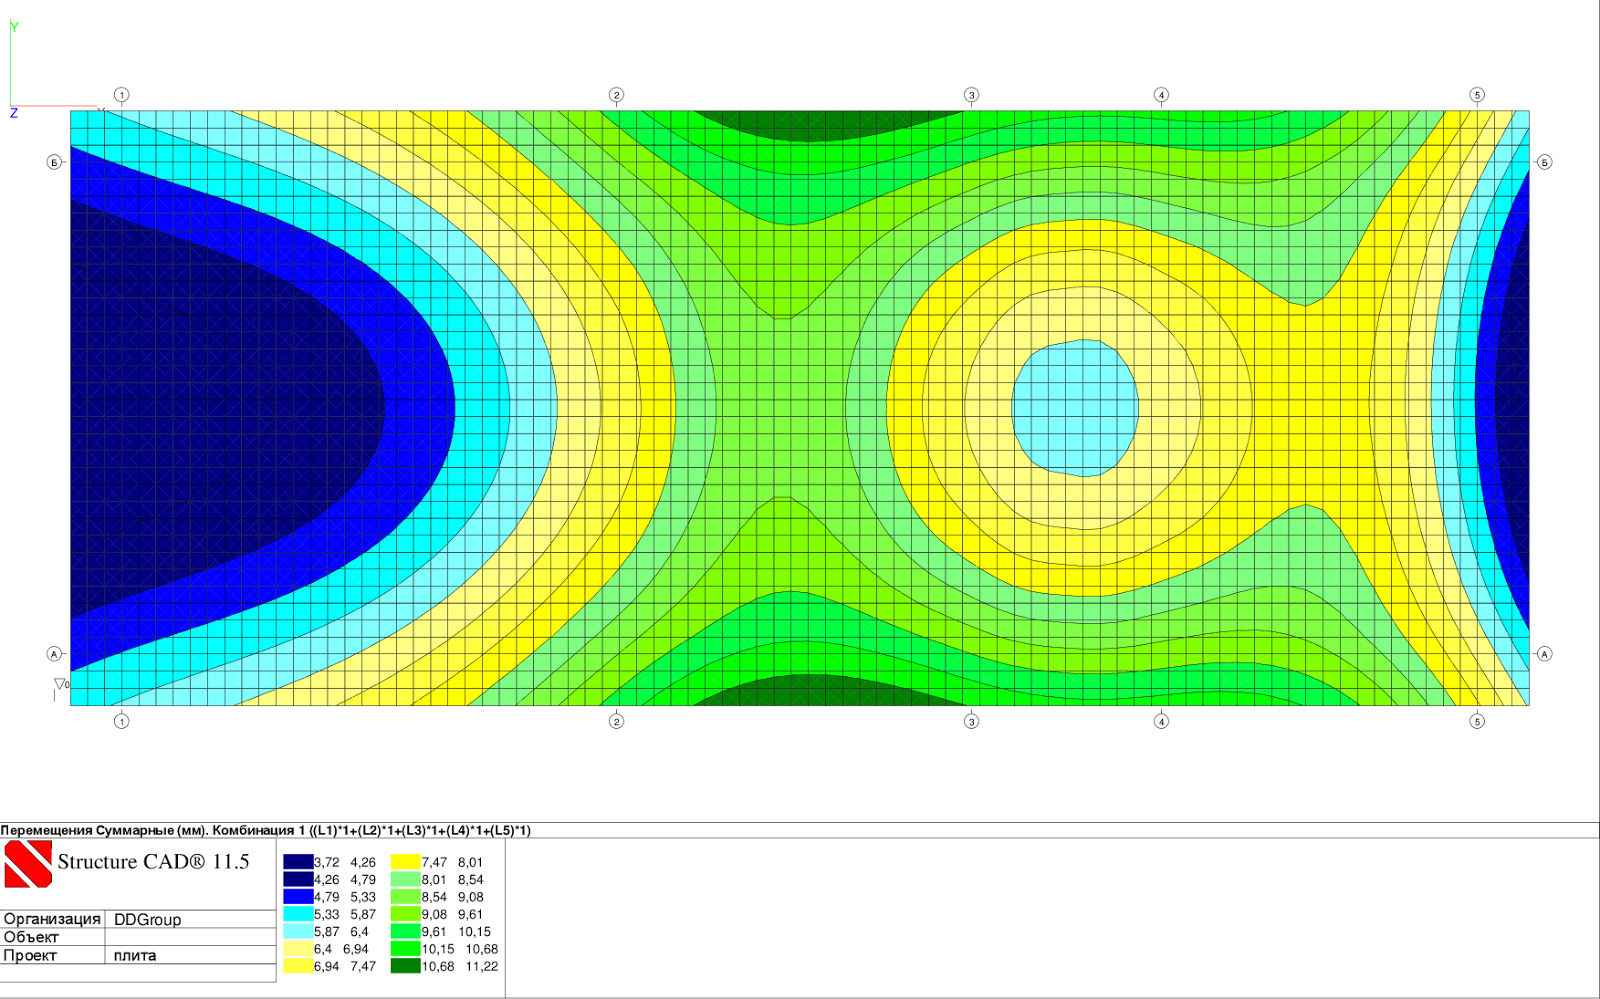This screenshot has width=1600, height=999.
Task: Click the zero elevation triangle marker
Action: point(60,685)
